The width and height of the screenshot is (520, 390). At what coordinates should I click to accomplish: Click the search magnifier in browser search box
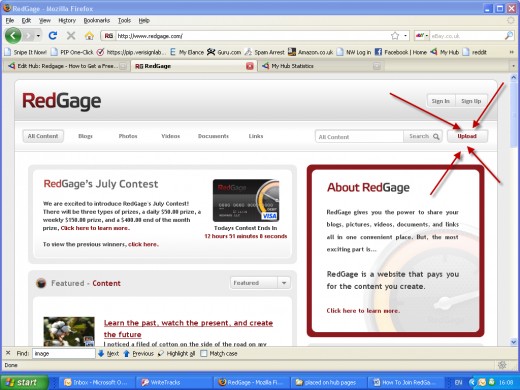tap(509, 35)
